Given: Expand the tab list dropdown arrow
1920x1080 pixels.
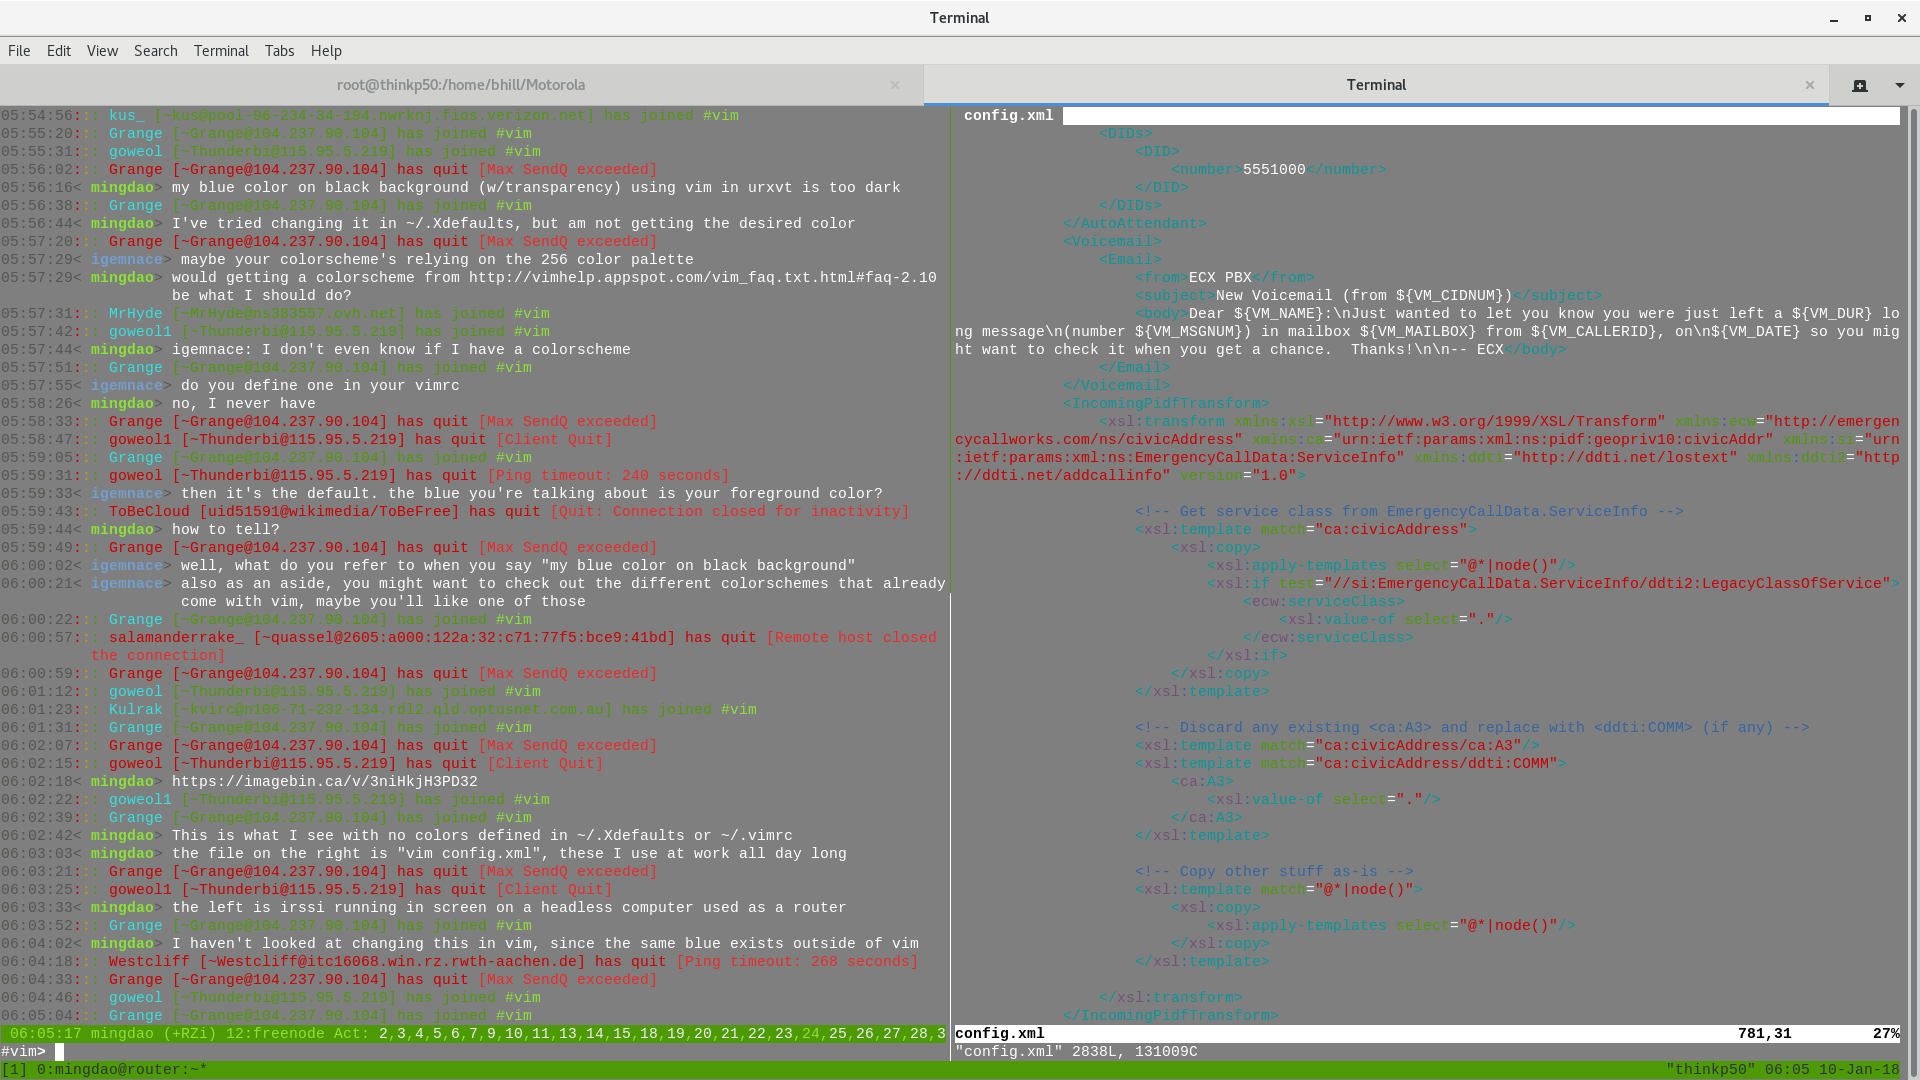Looking at the screenshot, I should pos(1900,85).
